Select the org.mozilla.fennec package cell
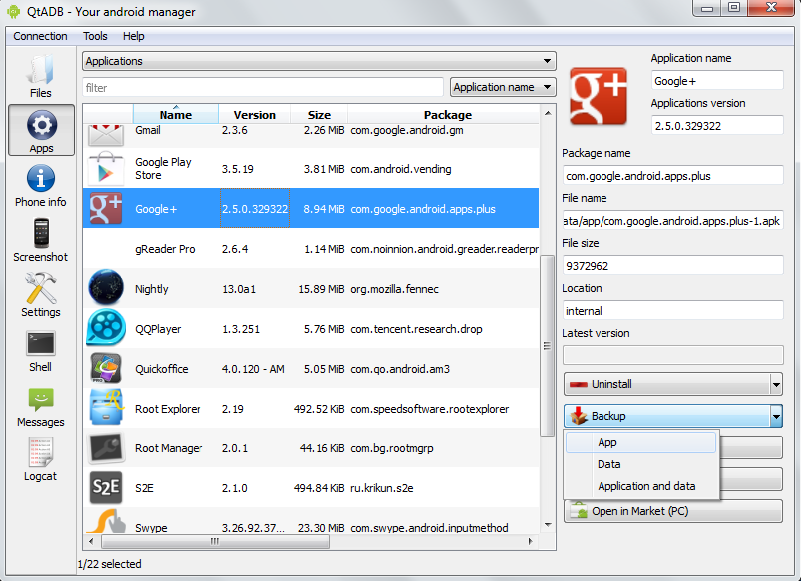Screen dimensions: 801x583 click(x=394, y=289)
